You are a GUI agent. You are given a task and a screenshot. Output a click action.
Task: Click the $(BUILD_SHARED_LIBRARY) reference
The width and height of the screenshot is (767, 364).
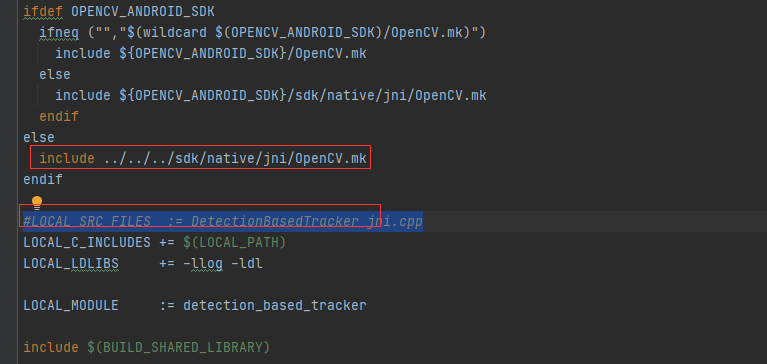179,348
